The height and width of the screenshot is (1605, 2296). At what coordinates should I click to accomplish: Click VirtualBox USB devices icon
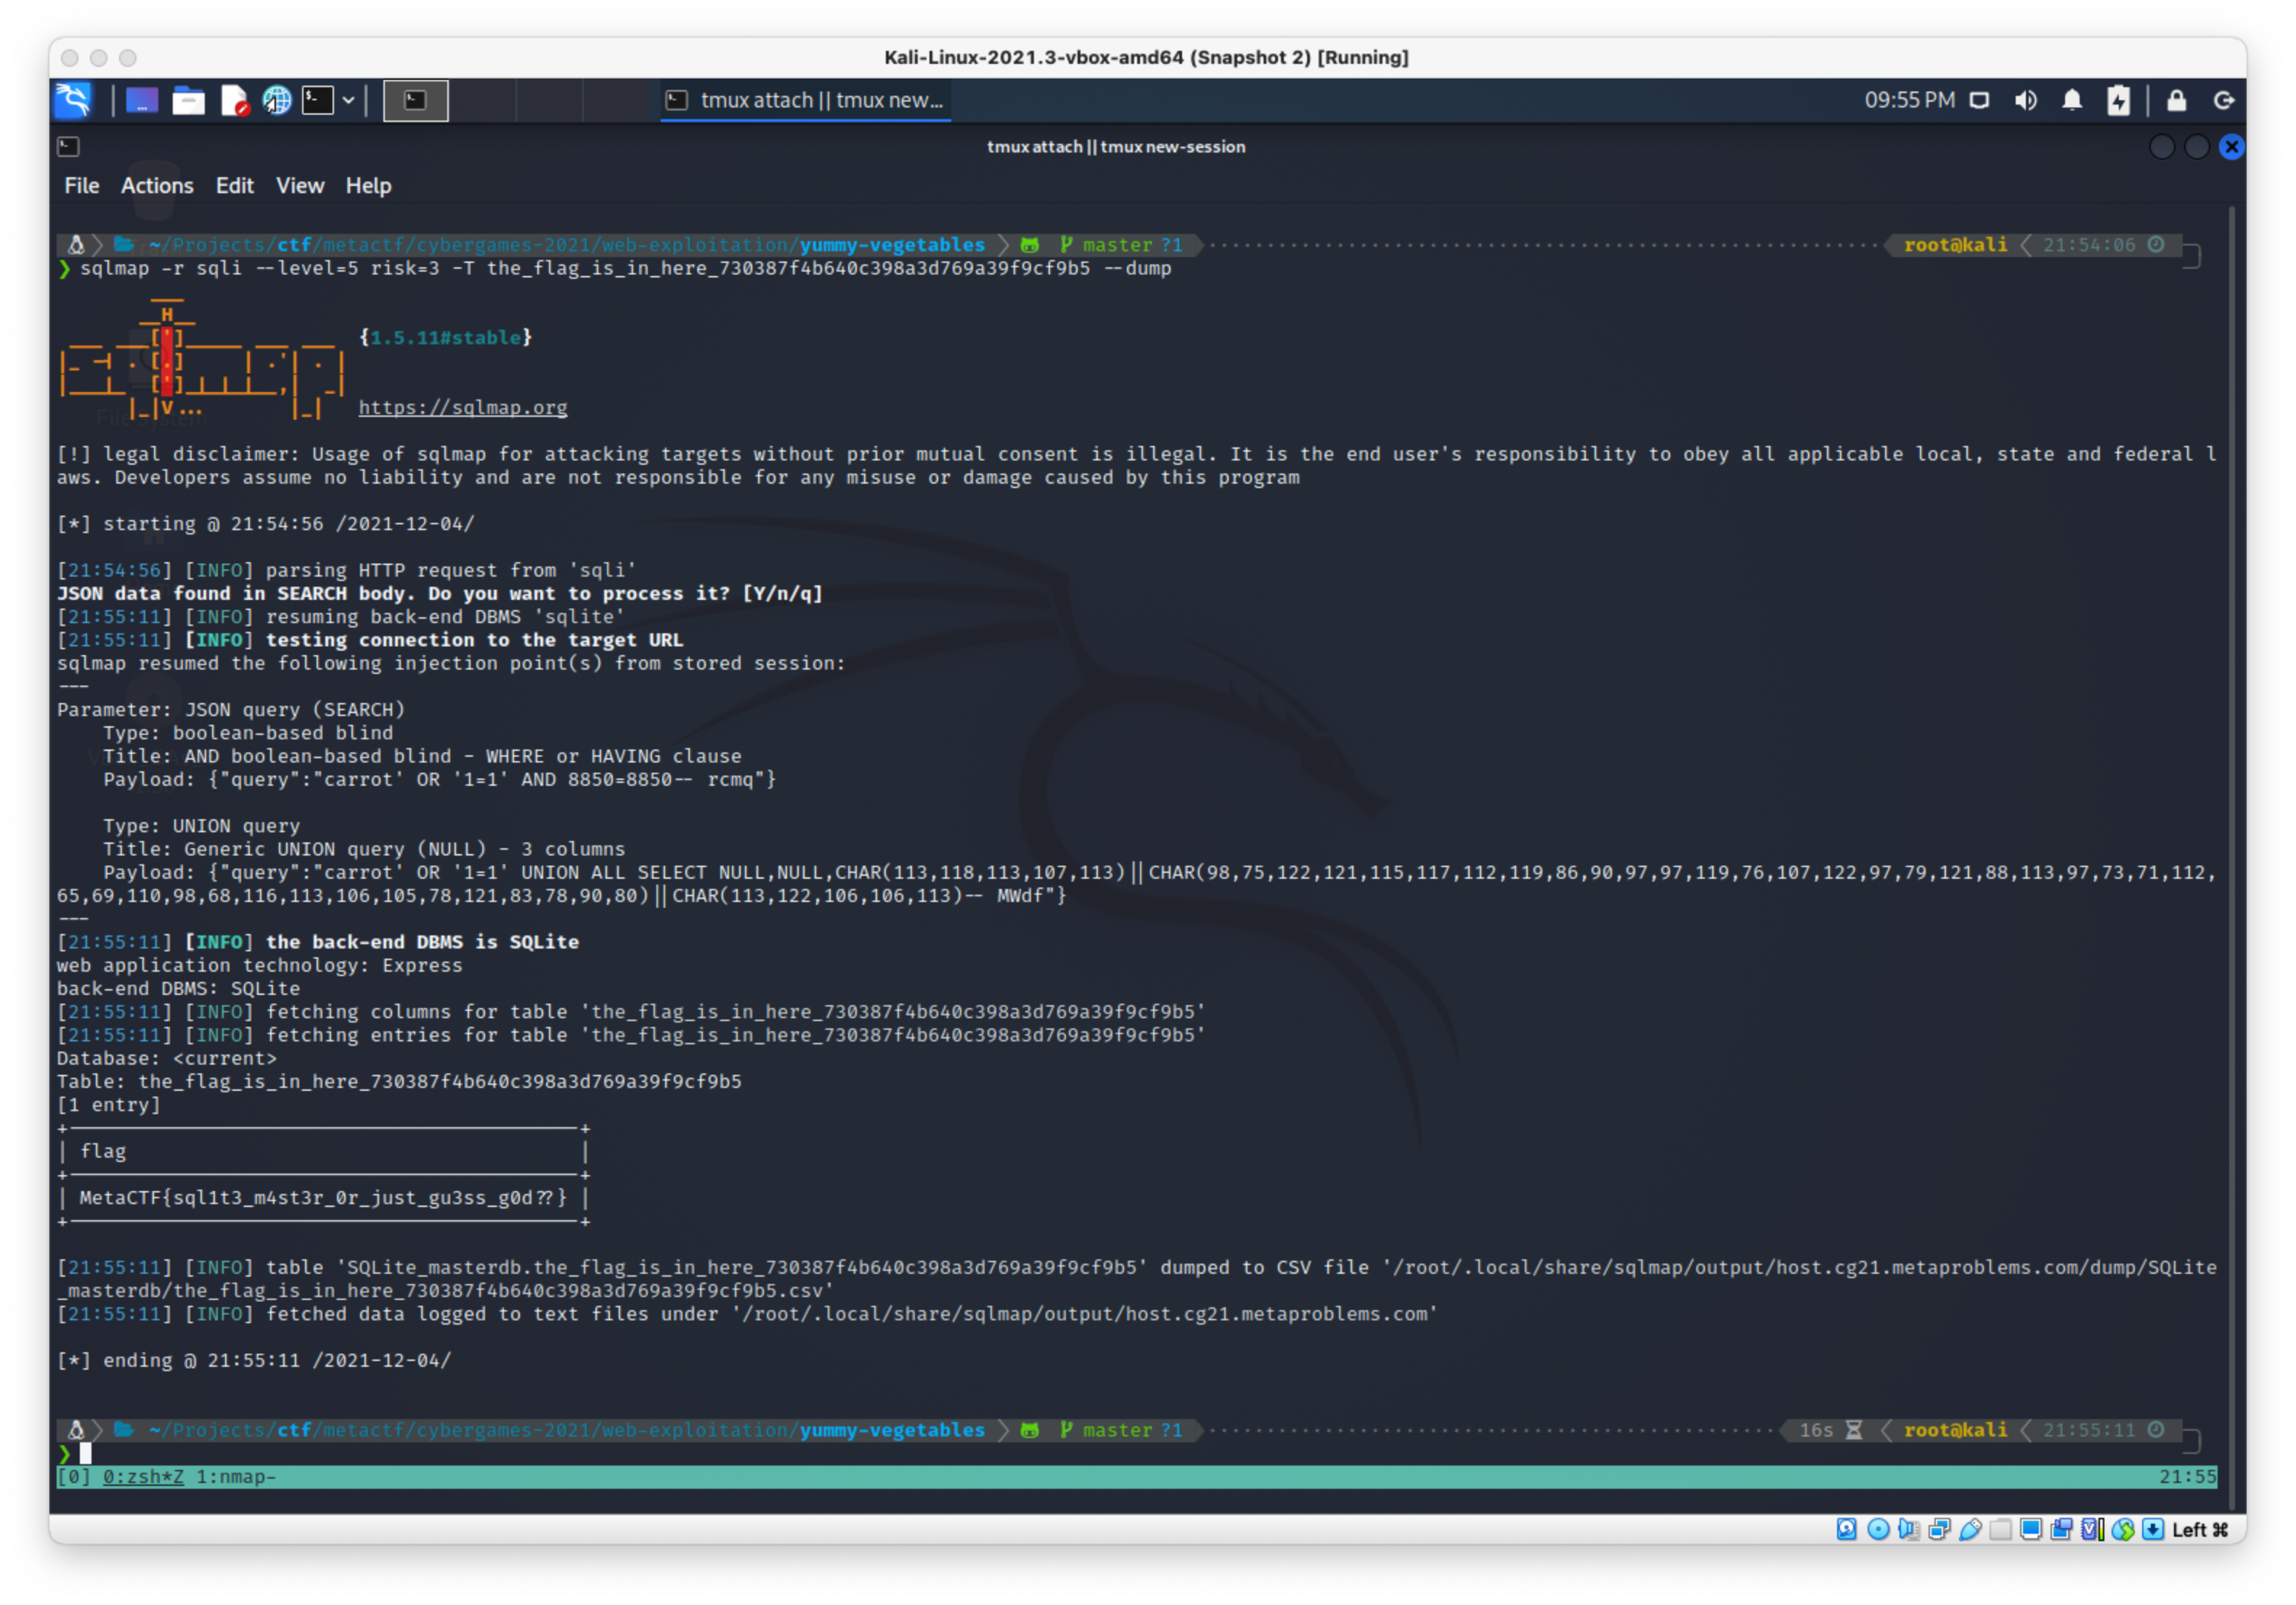pyautogui.click(x=1970, y=1529)
